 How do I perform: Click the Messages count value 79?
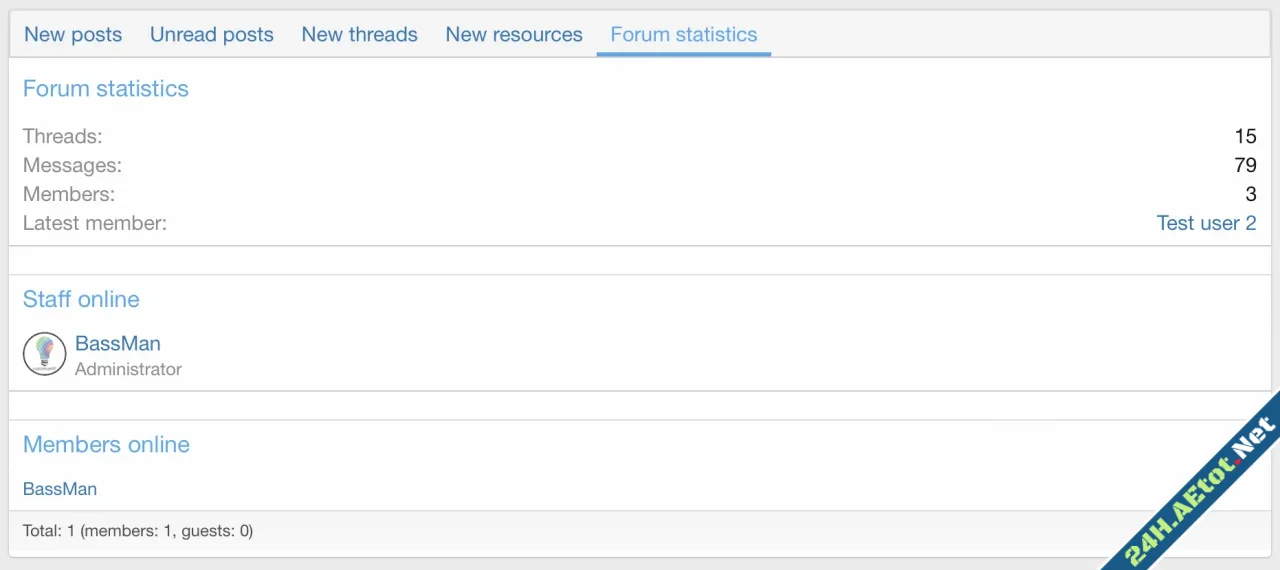(x=1245, y=165)
